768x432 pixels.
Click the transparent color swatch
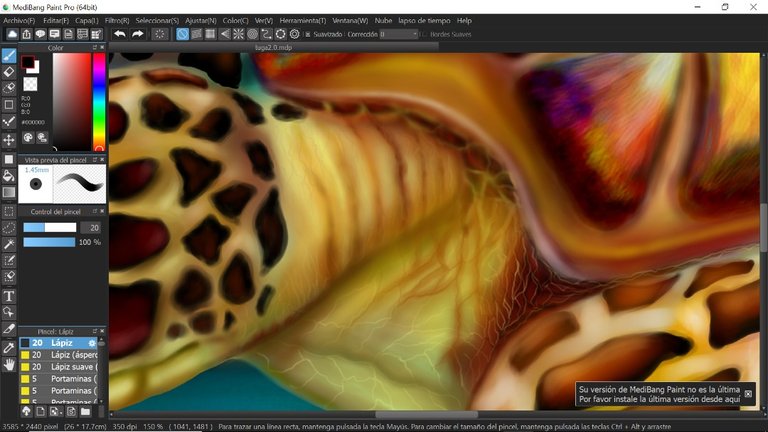click(30, 84)
